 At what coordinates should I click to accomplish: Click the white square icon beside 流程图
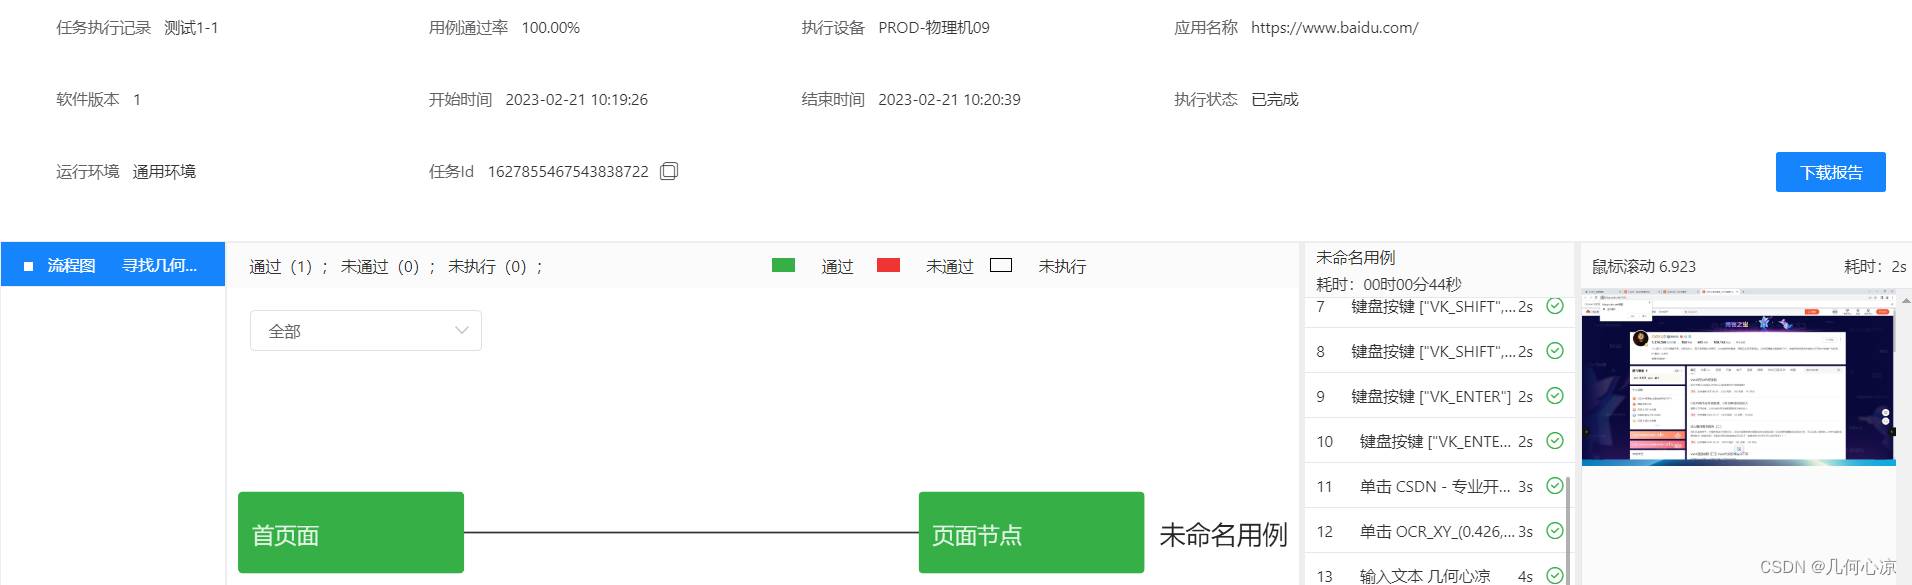(x=28, y=266)
